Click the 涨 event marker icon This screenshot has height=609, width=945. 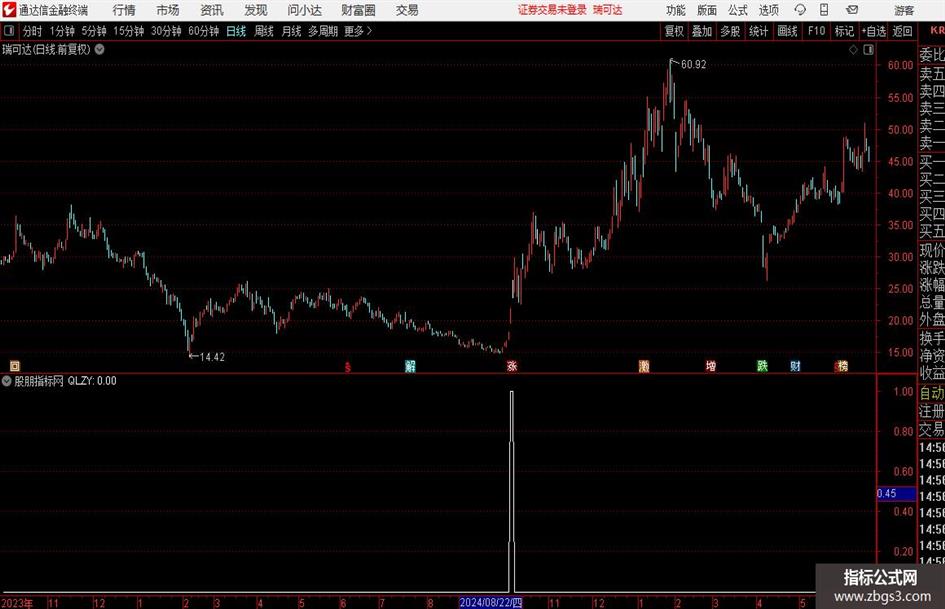[512, 365]
